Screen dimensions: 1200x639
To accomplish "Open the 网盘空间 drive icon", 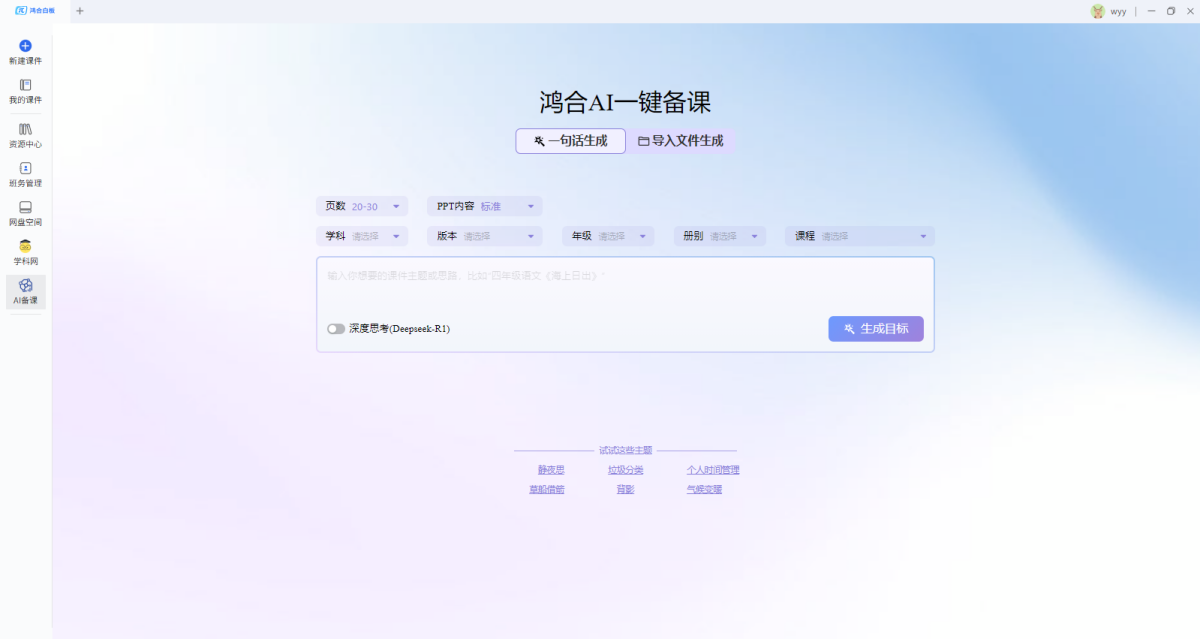I will click(25, 208).
